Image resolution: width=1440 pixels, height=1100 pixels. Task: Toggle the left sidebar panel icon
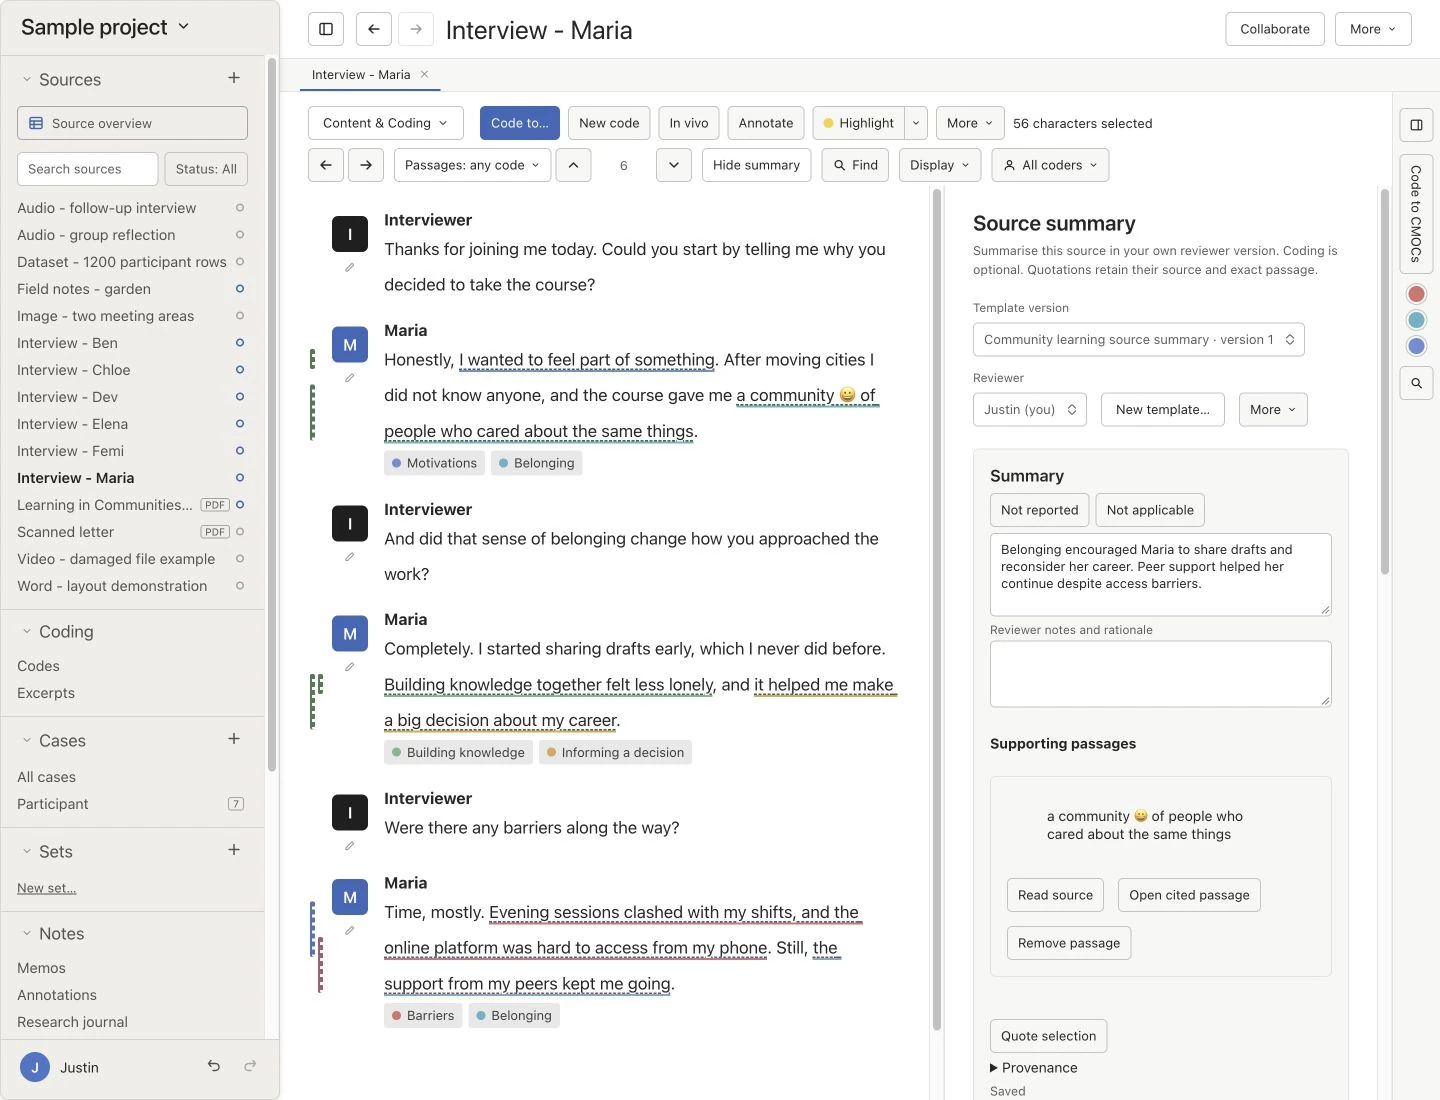[326, 29]
